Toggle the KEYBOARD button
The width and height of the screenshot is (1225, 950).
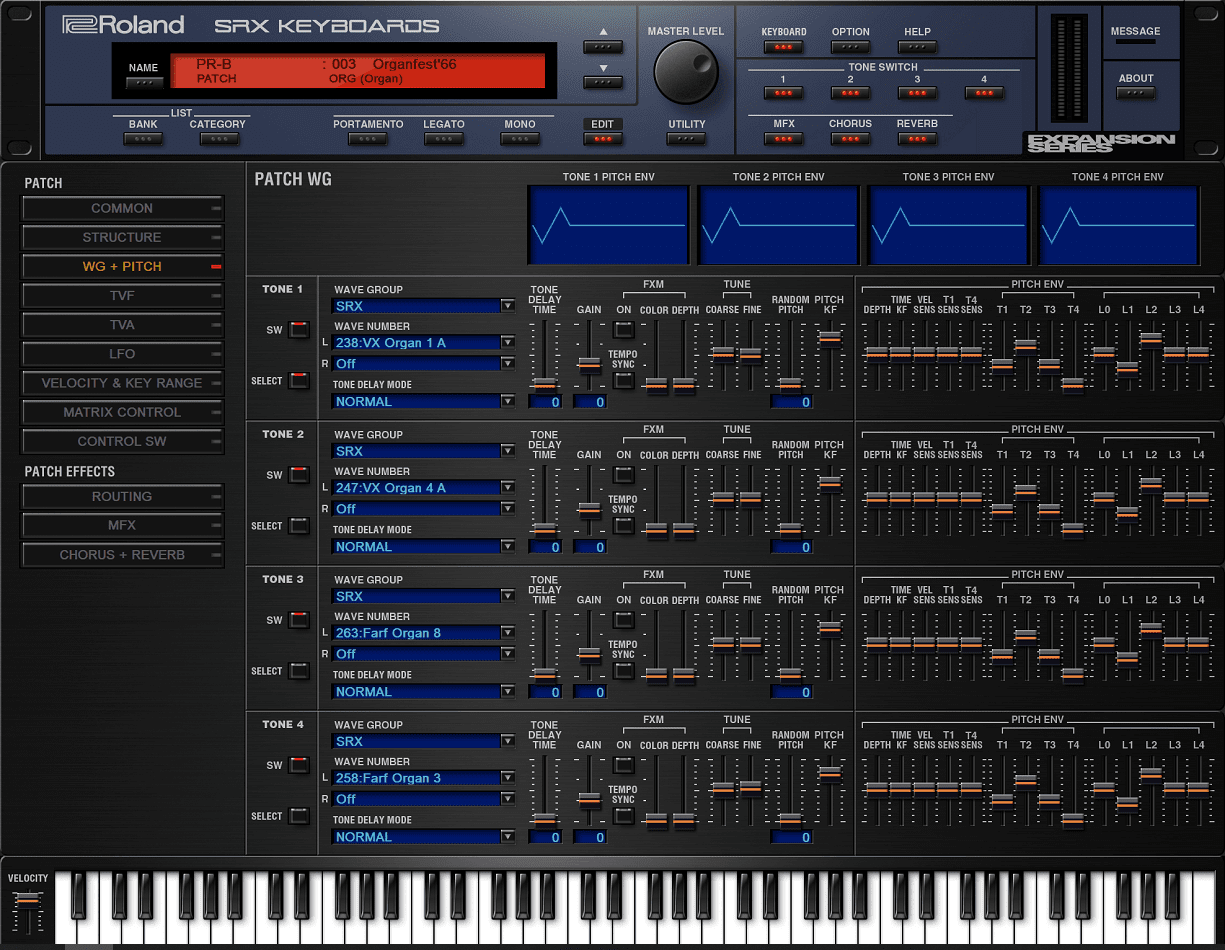(784, 47)
